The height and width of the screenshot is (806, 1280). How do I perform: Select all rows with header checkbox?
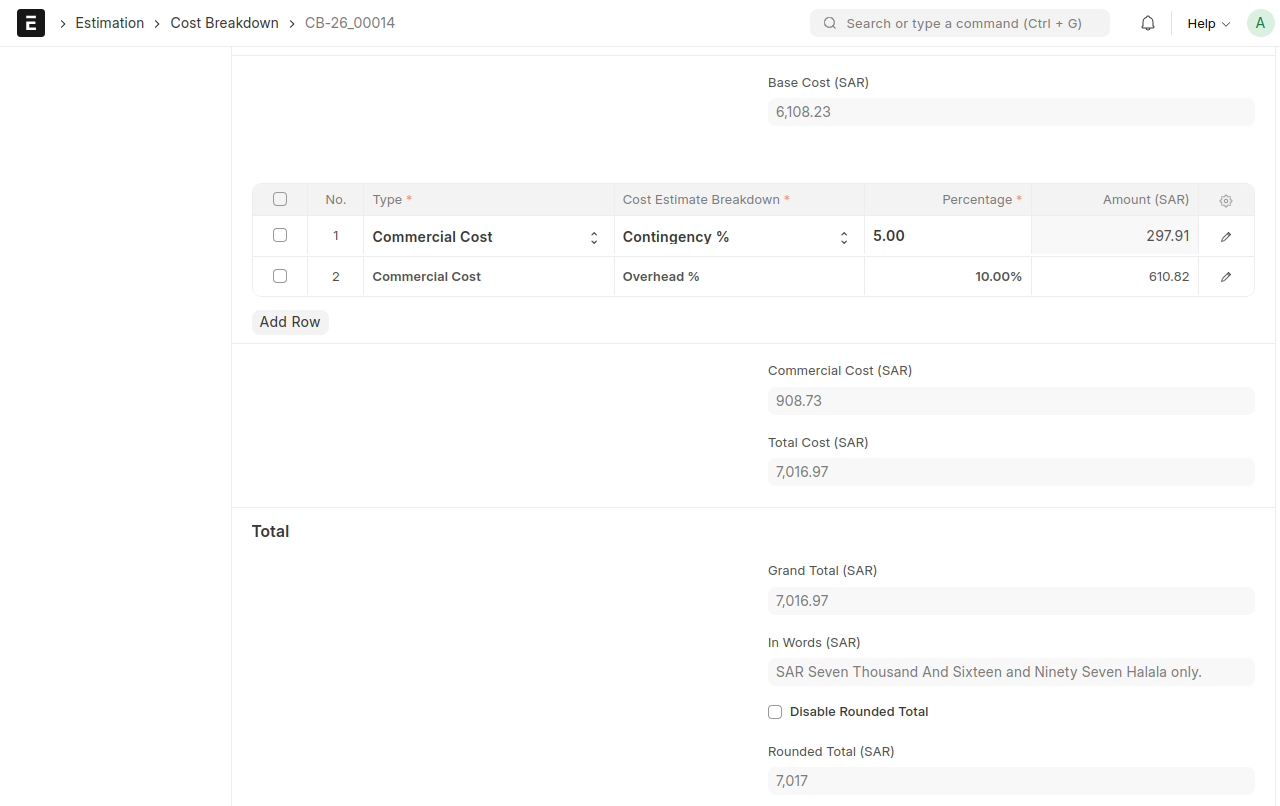(280, 199)
